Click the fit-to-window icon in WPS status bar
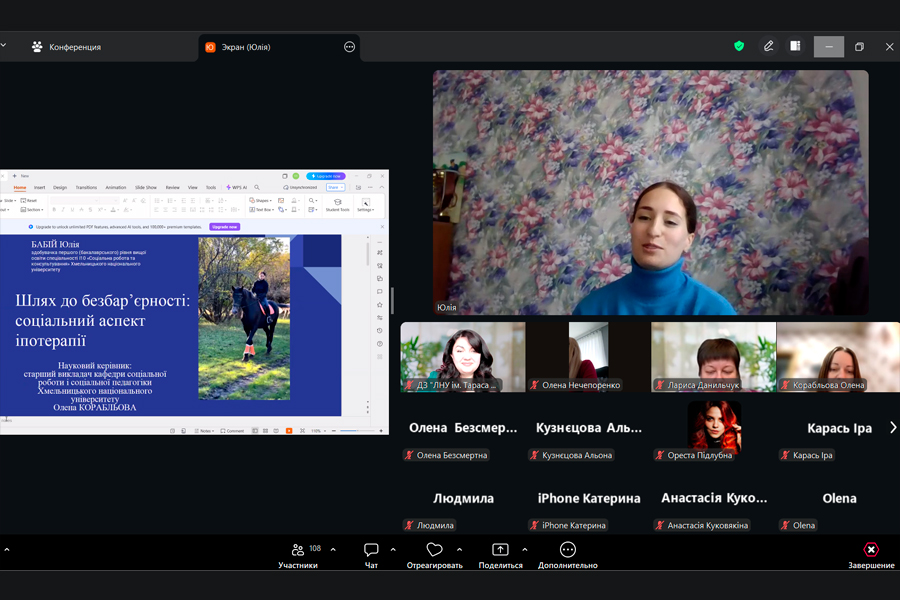This screenshot has height=600, width=900. click(302, 431)
